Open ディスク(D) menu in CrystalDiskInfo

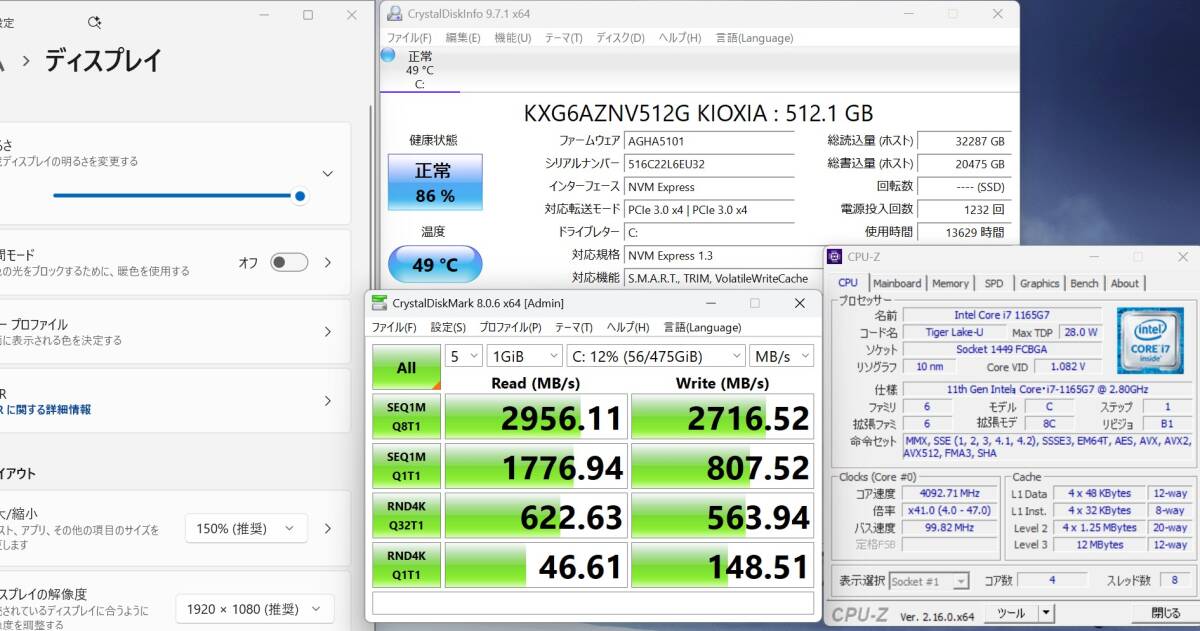click(620, 38)
